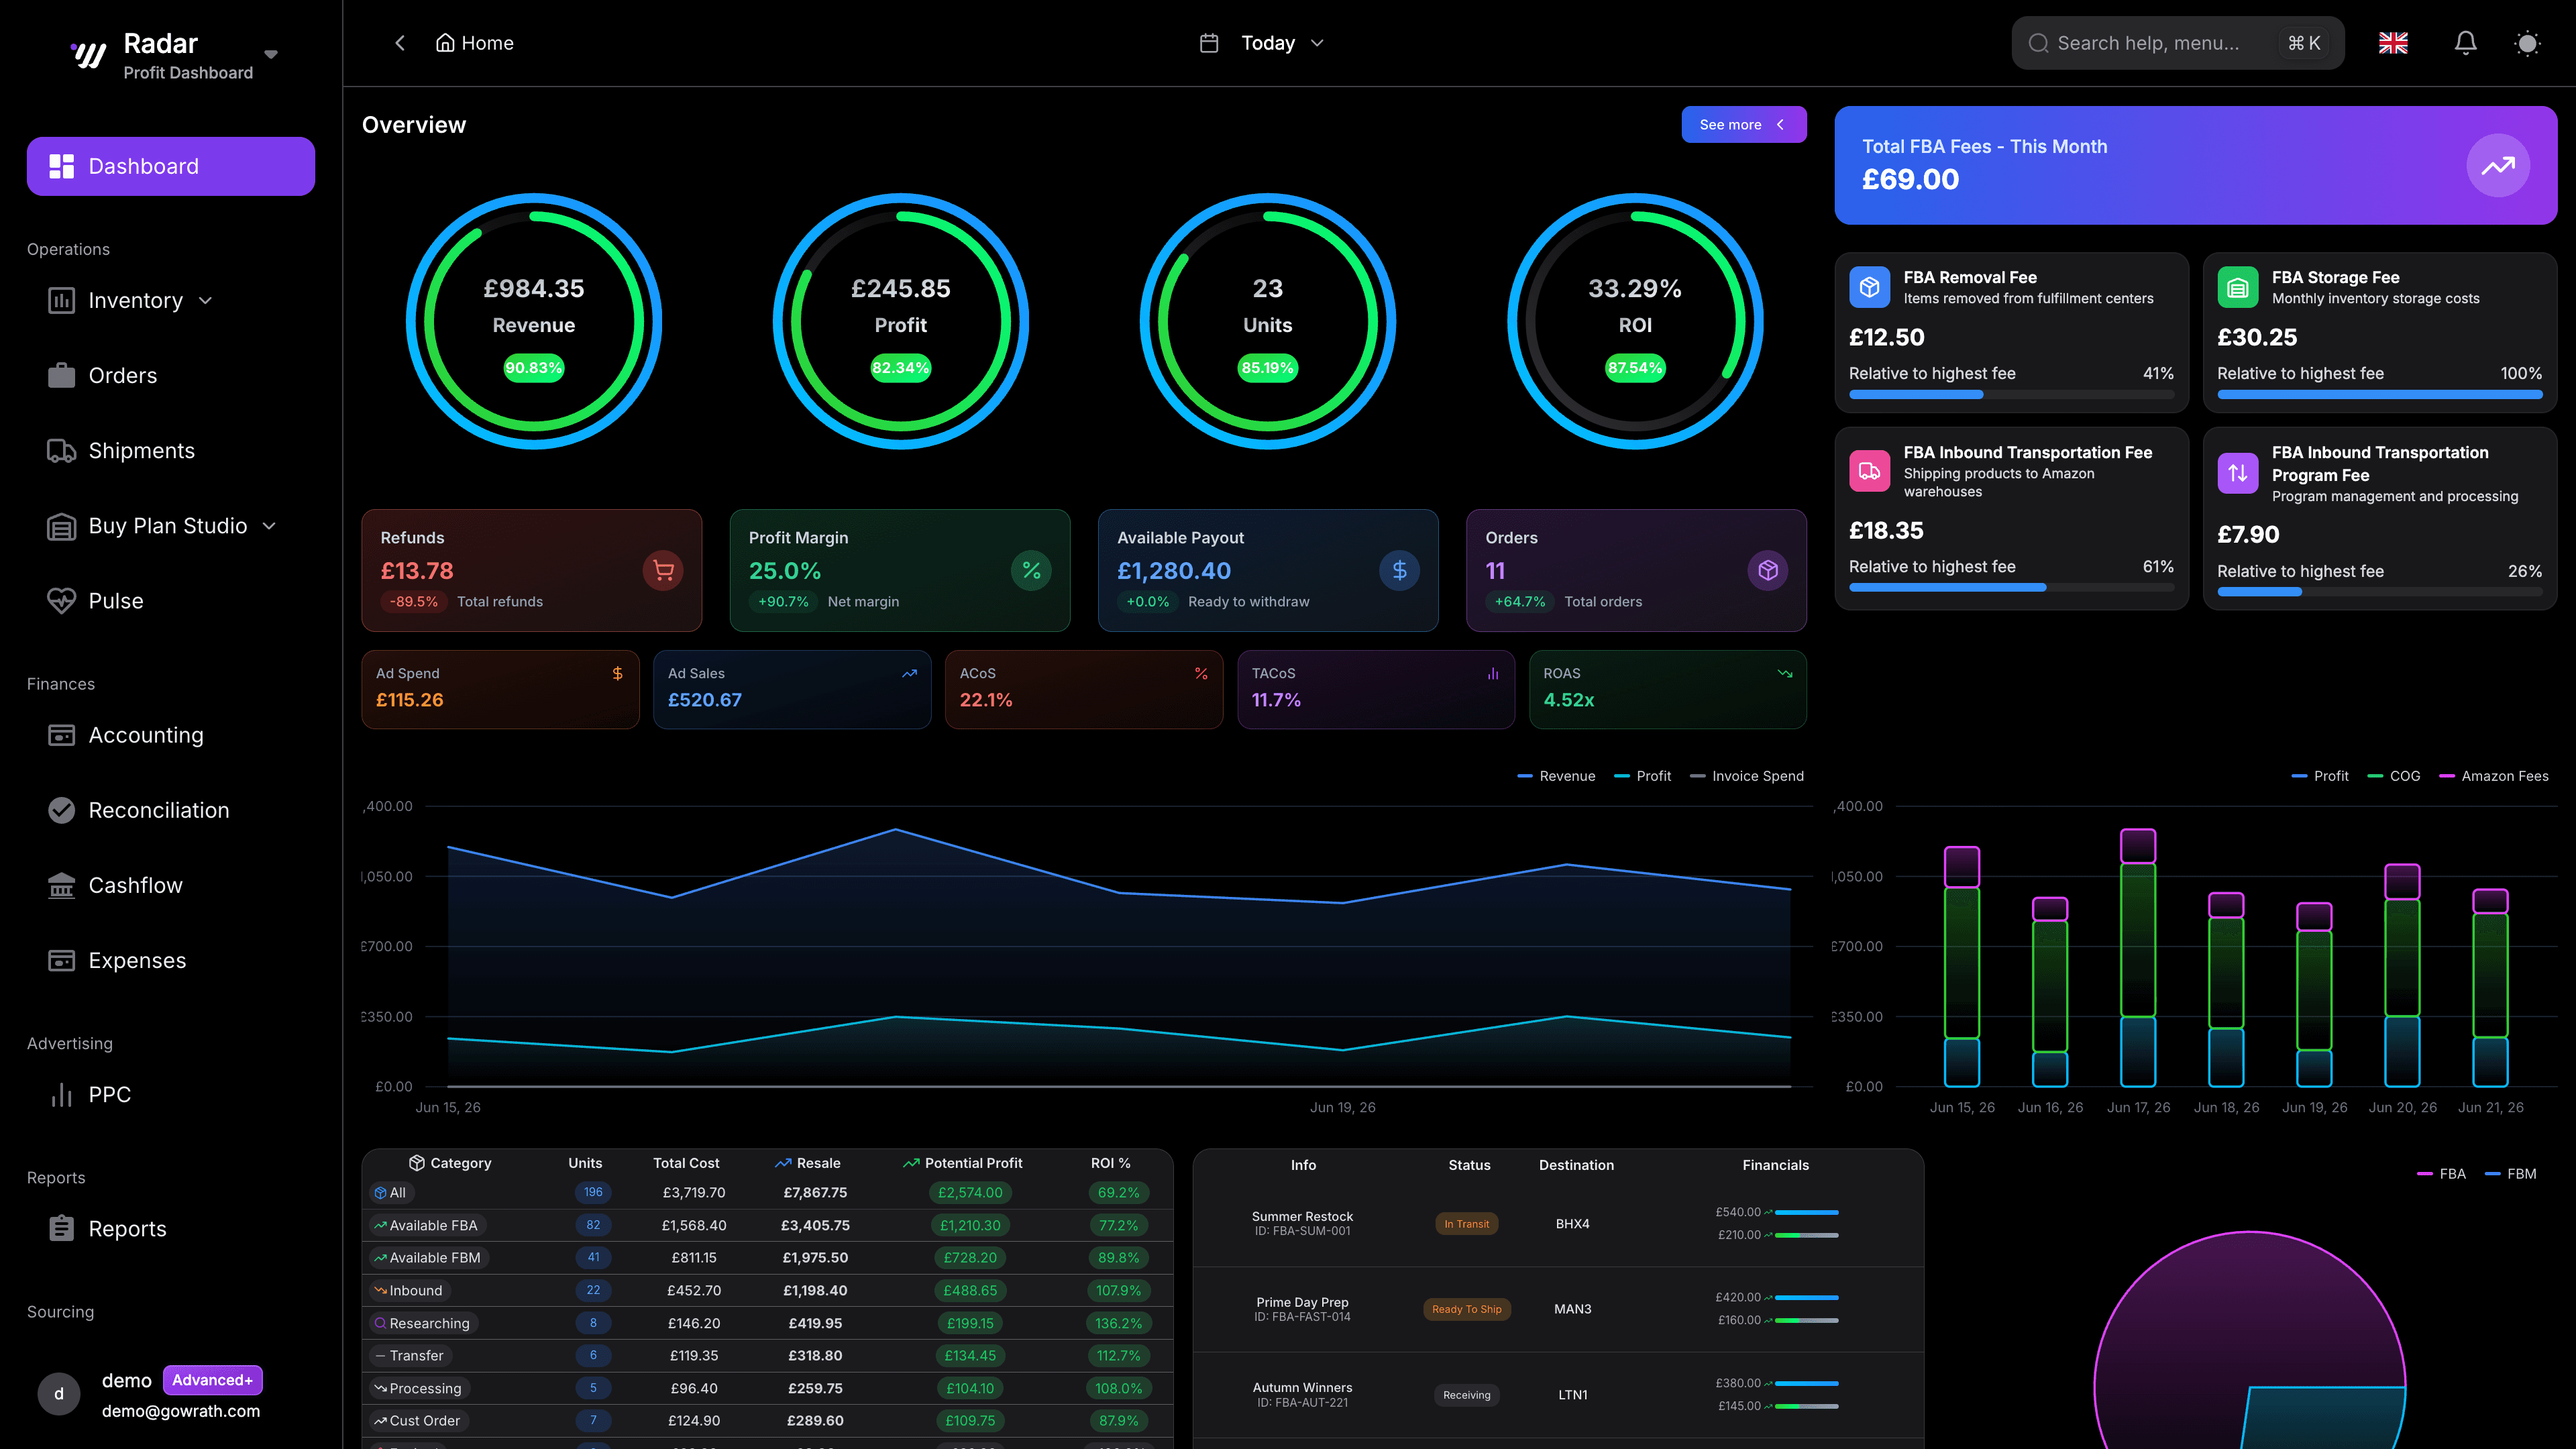Select Dashboard in the sidebar
2576x1449 pixels.
(x=171, y=166)
